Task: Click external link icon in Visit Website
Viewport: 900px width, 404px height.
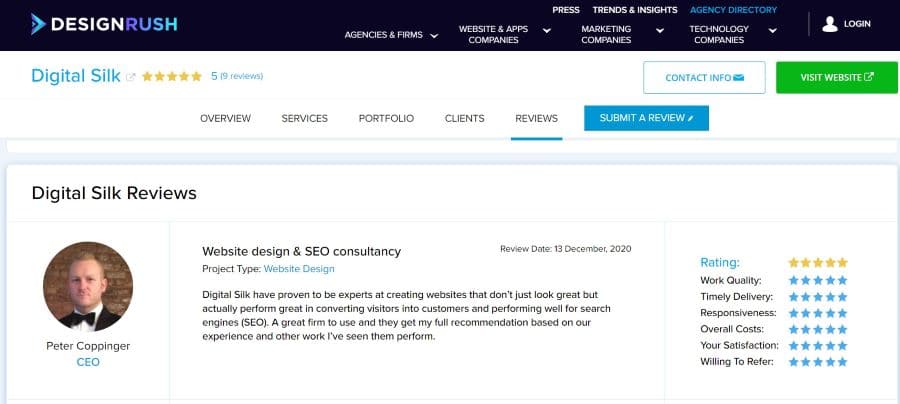Action: (869, 77)
